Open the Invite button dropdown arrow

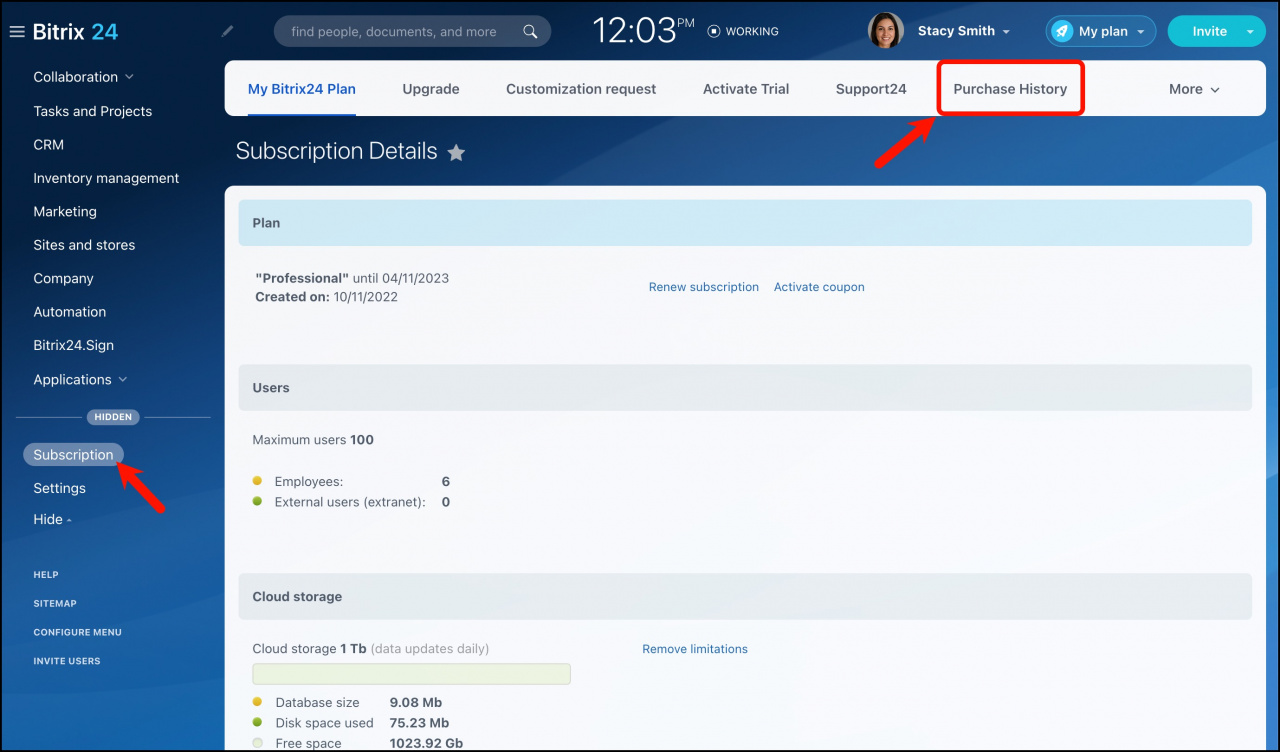point(1250,31)
